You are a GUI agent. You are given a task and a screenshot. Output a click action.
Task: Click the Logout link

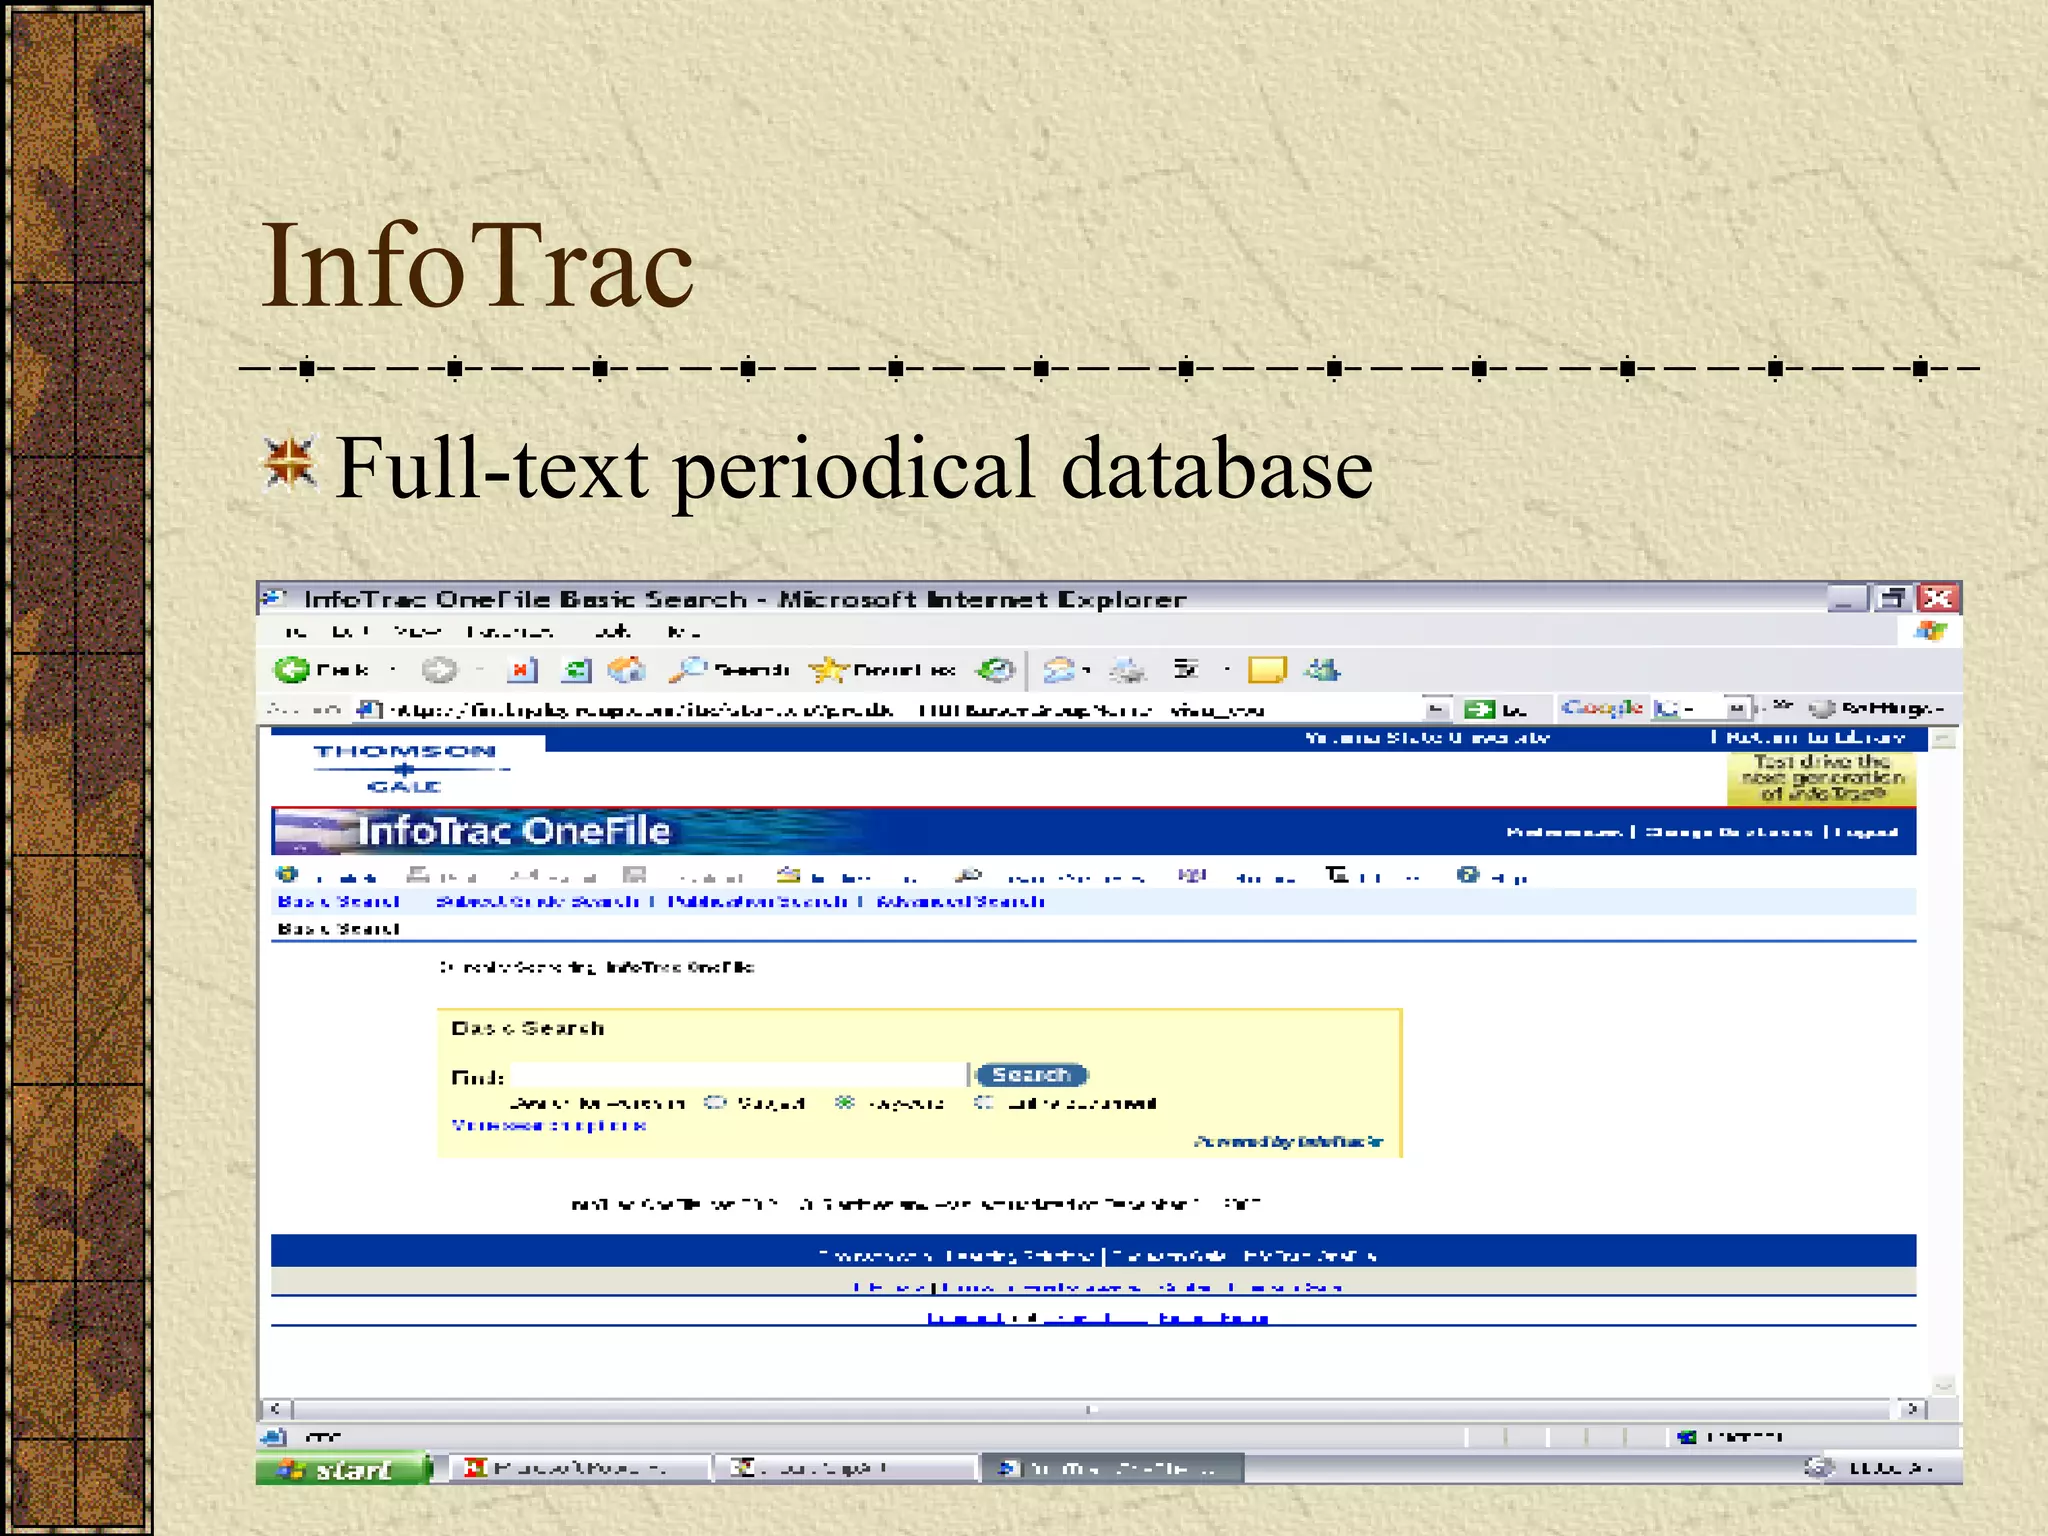pyautogui.click(x=1866, y=831)
